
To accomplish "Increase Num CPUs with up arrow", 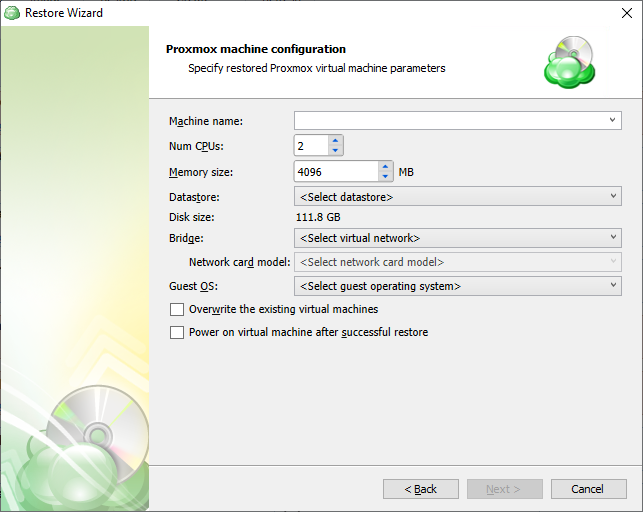I will pyautogui.click(x=335, y=140).
